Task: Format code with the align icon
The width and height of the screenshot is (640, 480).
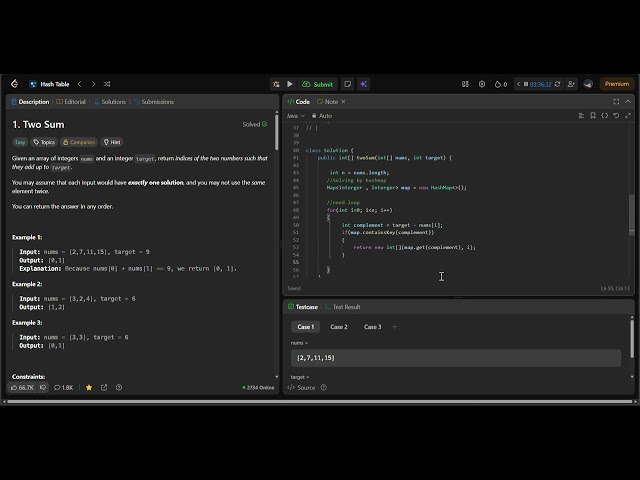Action: pyautogui.click(x=581, y=116)
